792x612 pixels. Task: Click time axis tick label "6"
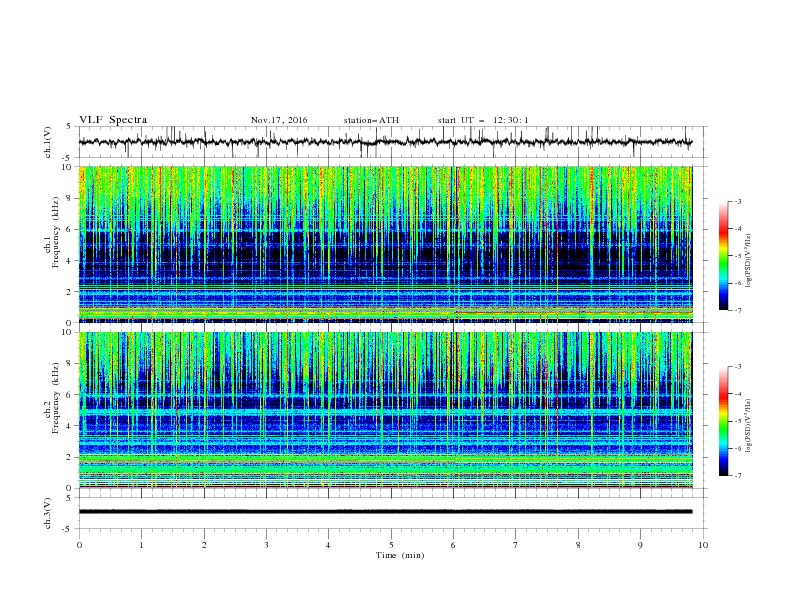click(x=453, y=545)
